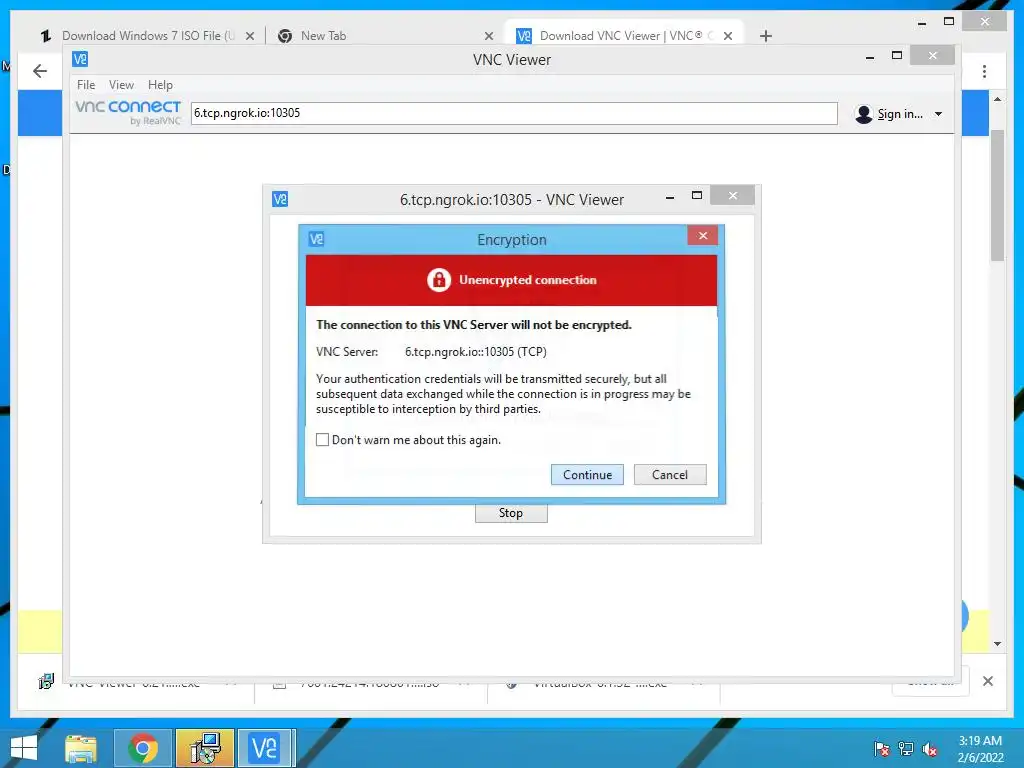Viewport: 1024px width, 768px height.
Task: Open the Windows Start button
Action: click(24, 748)
